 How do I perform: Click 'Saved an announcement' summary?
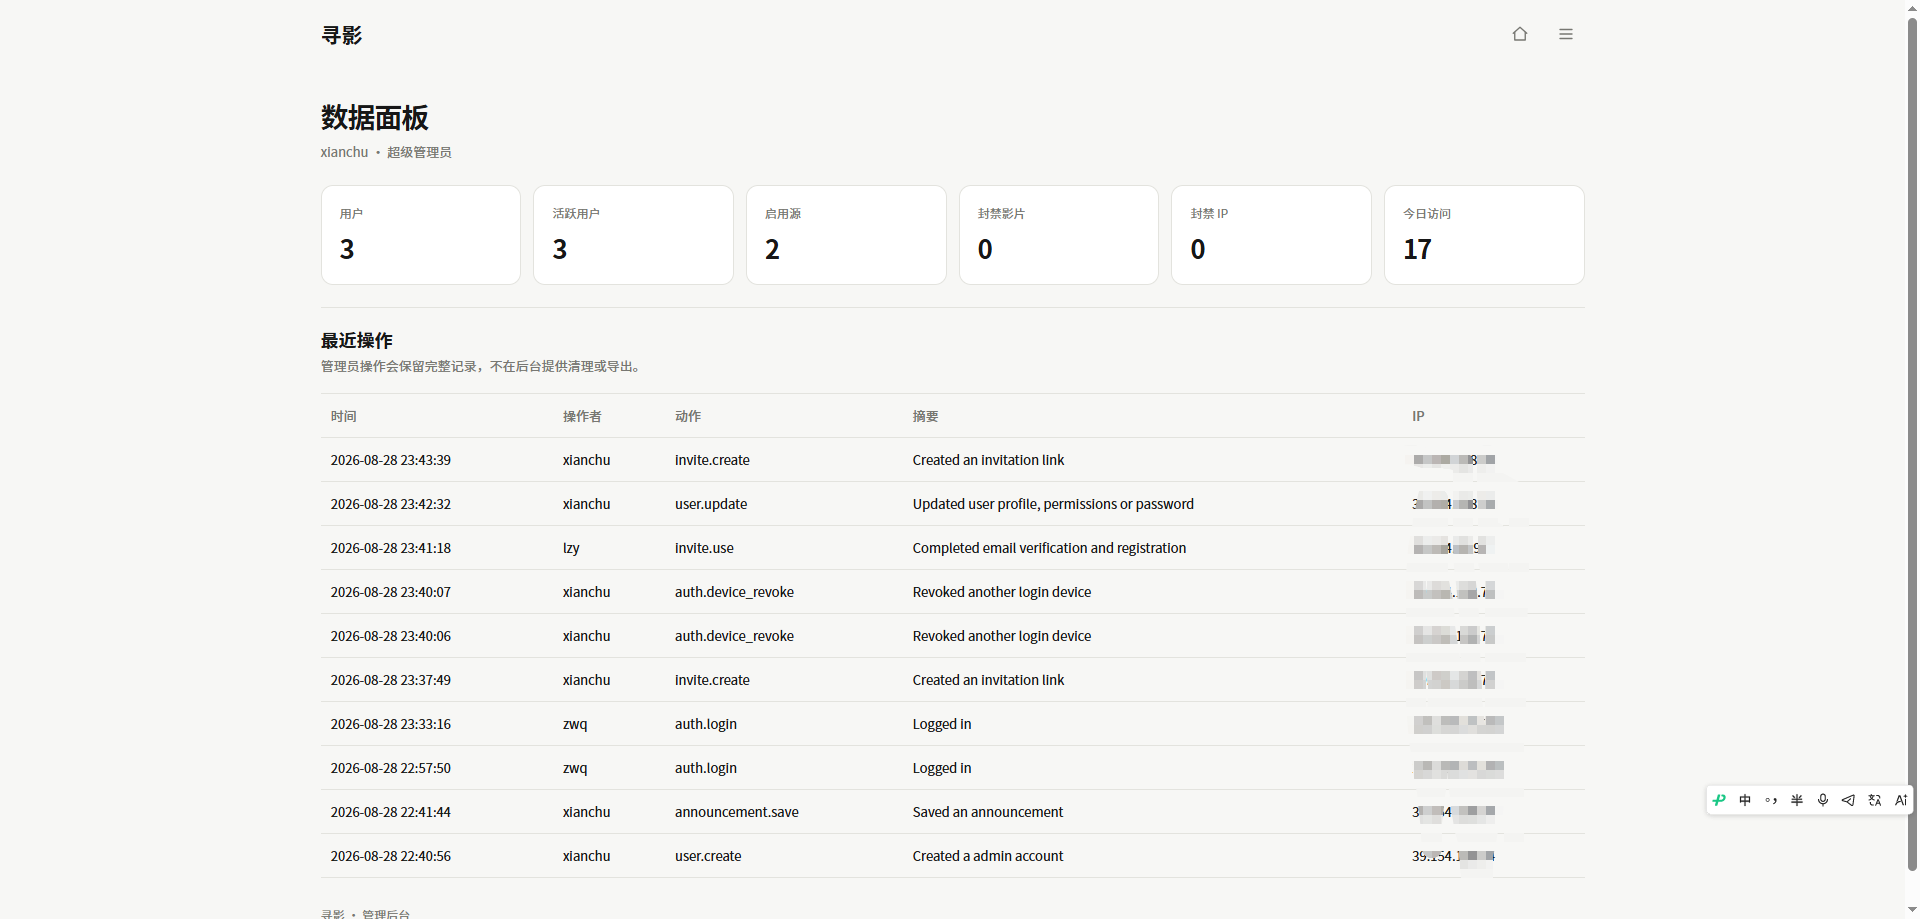pos(988,812)
